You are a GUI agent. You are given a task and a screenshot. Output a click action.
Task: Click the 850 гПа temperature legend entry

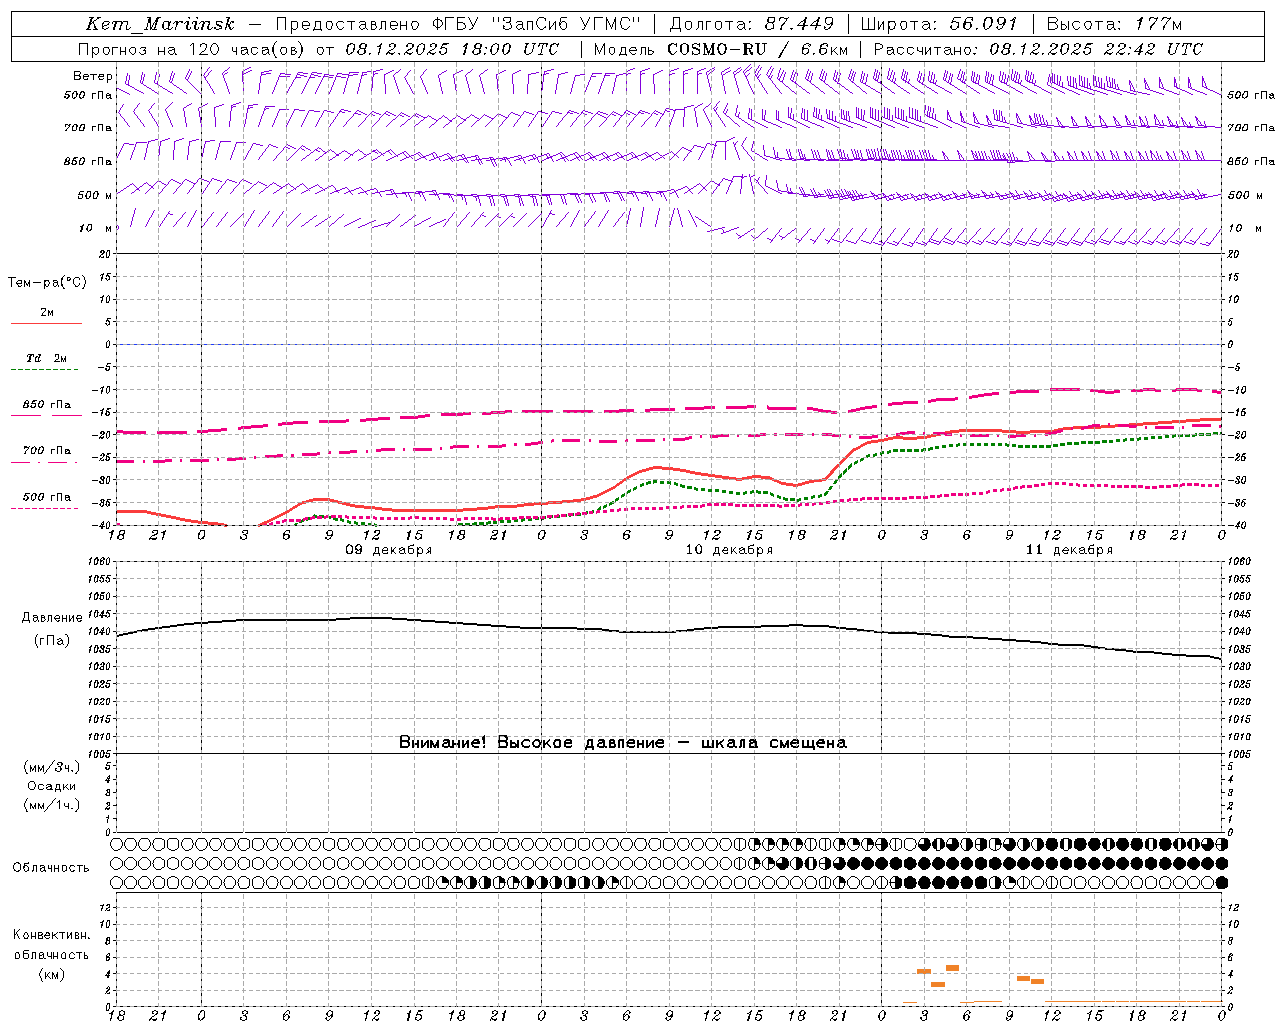tap(46, 405)
